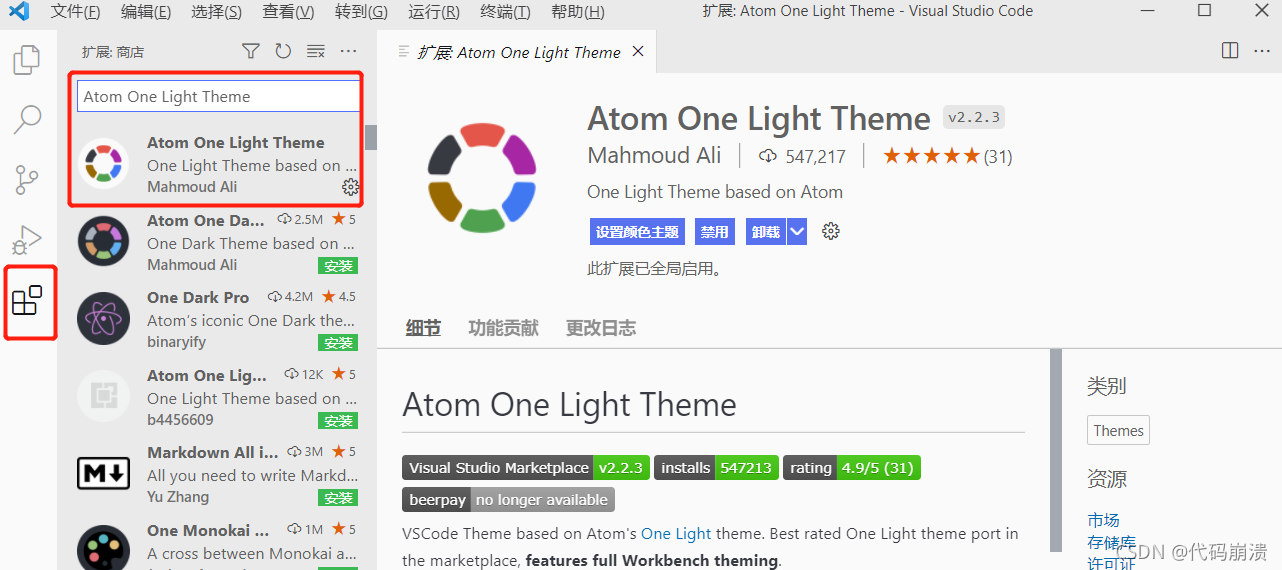Select One Monokai extension icon
The width and height of the screenshot is (1282, 570).
[103, 548]
